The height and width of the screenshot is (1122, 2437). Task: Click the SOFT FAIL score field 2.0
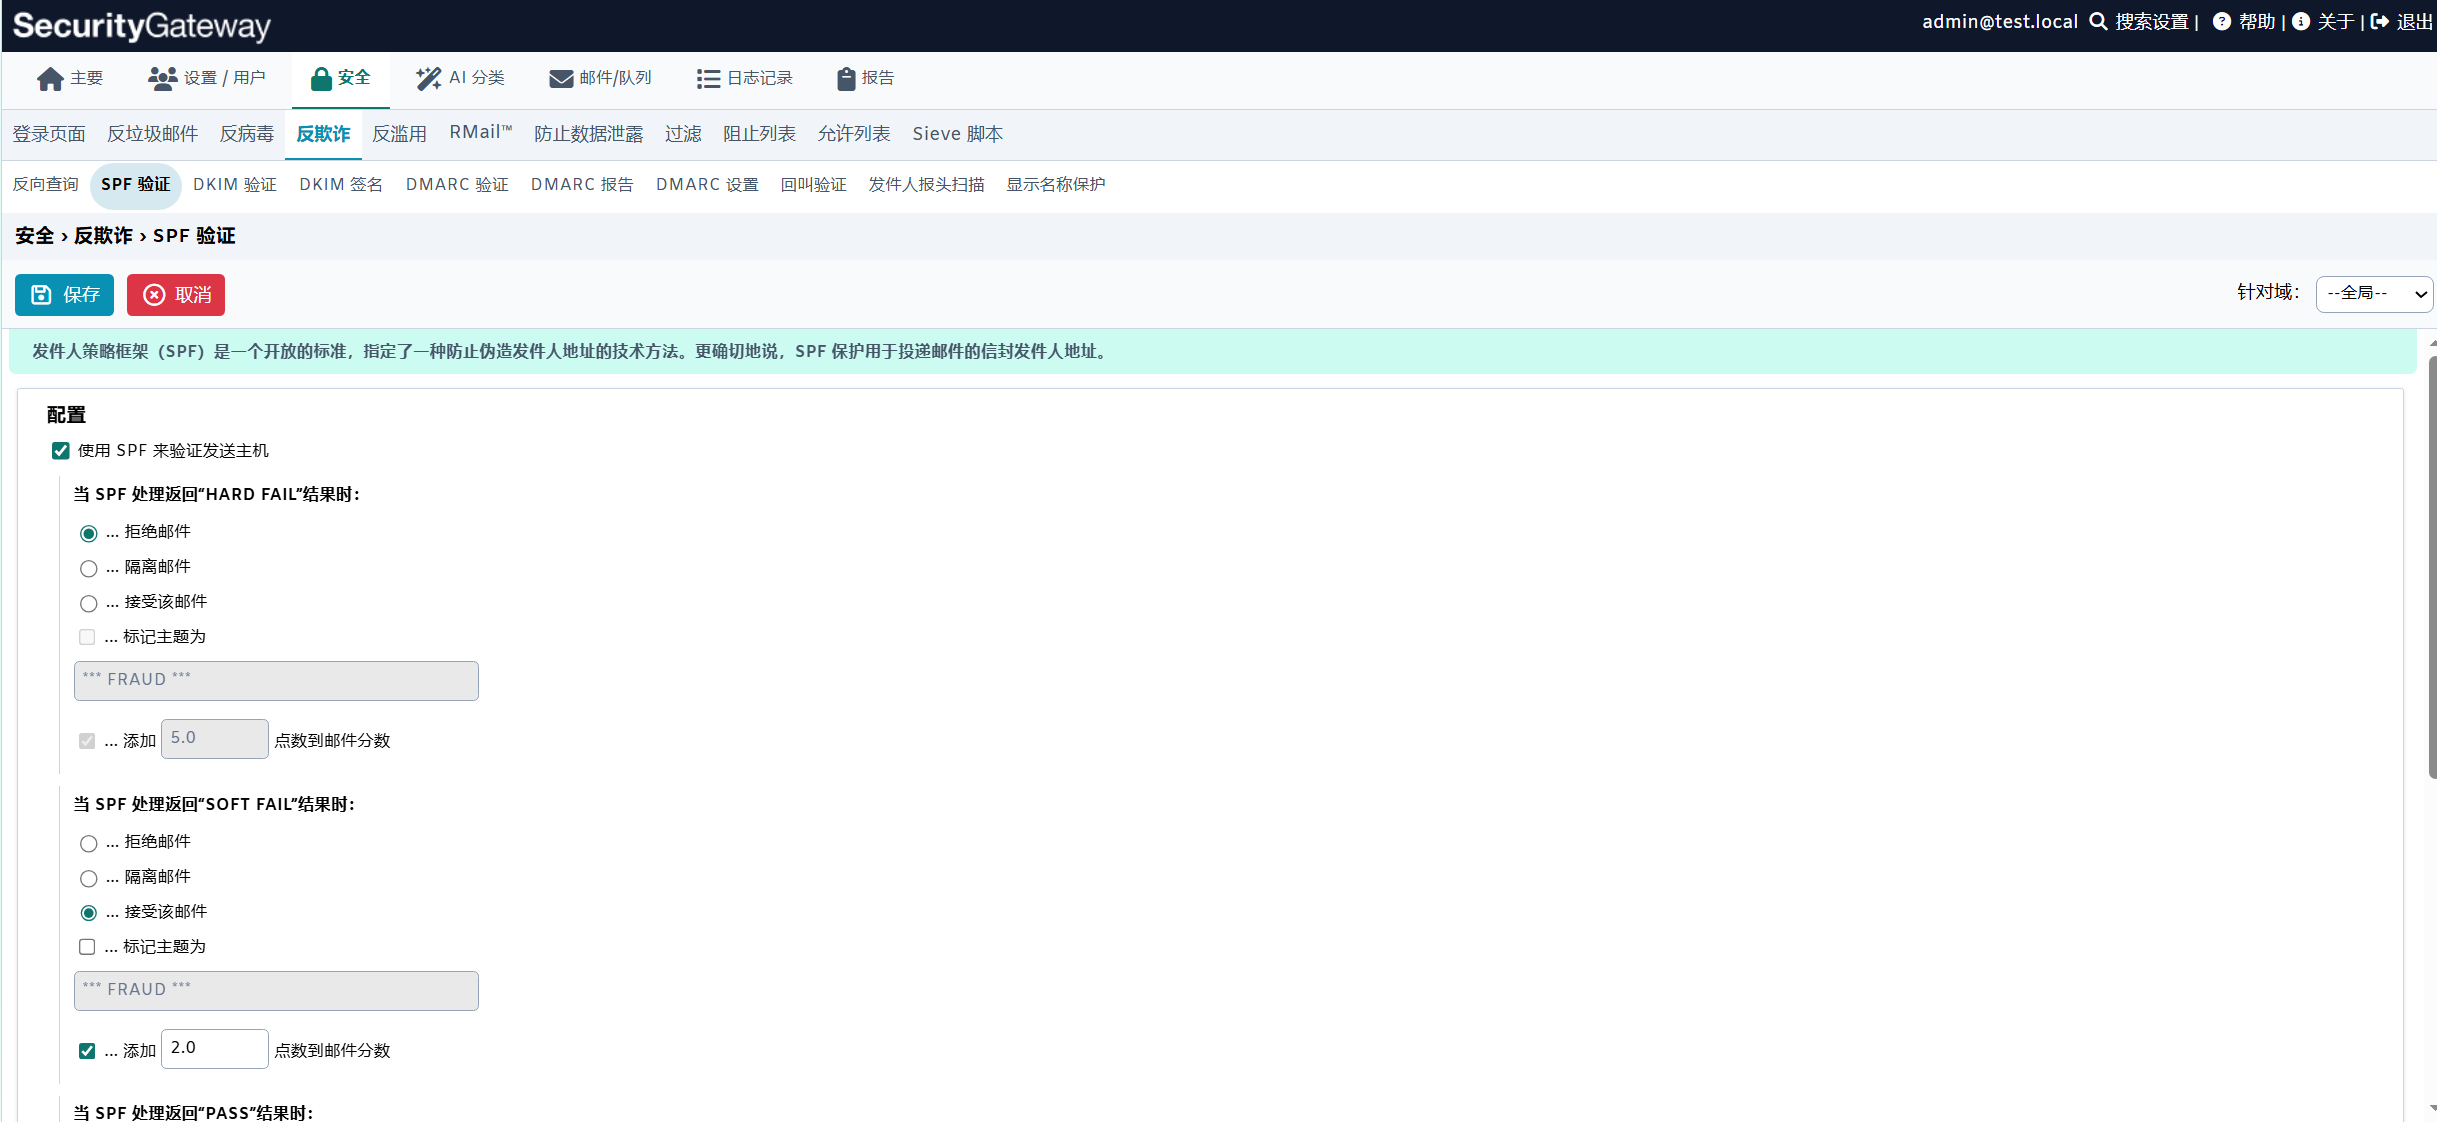[215, 1049]
